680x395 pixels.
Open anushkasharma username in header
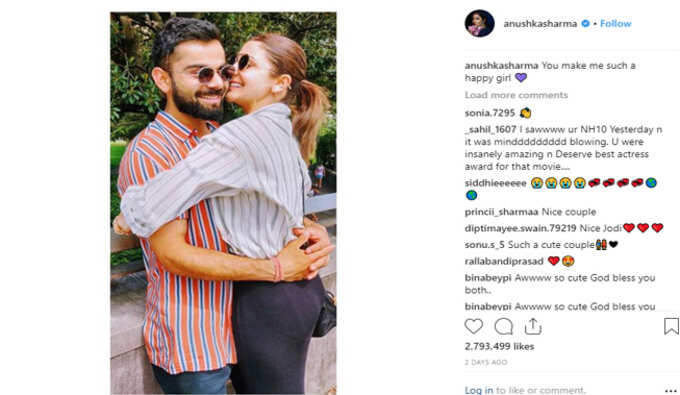tap(540, 23)
